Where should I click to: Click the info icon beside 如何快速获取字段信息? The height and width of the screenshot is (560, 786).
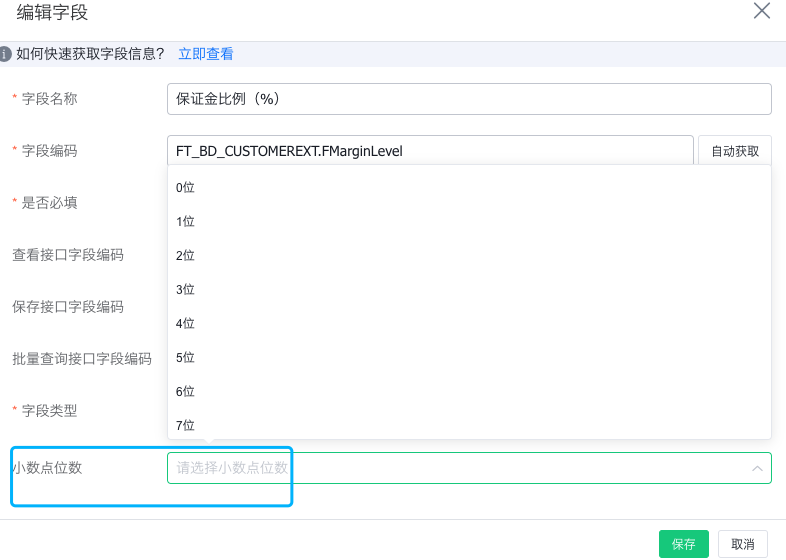coord(5,54)
